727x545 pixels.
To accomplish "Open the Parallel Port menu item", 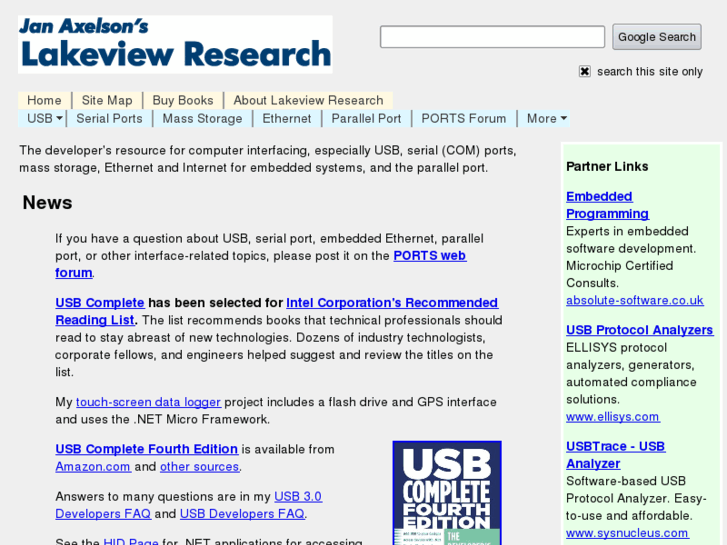I will 366,118.
